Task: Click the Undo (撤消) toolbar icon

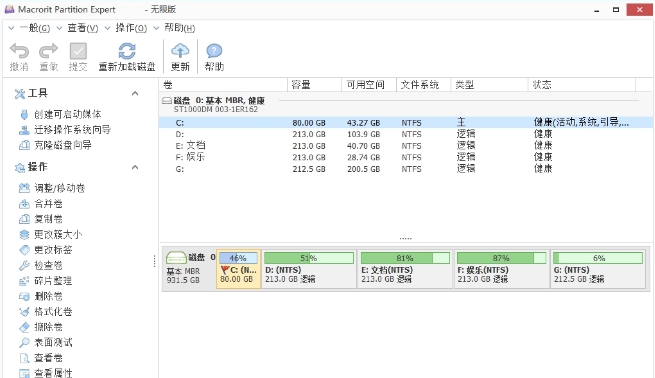Action: (19, 51)
